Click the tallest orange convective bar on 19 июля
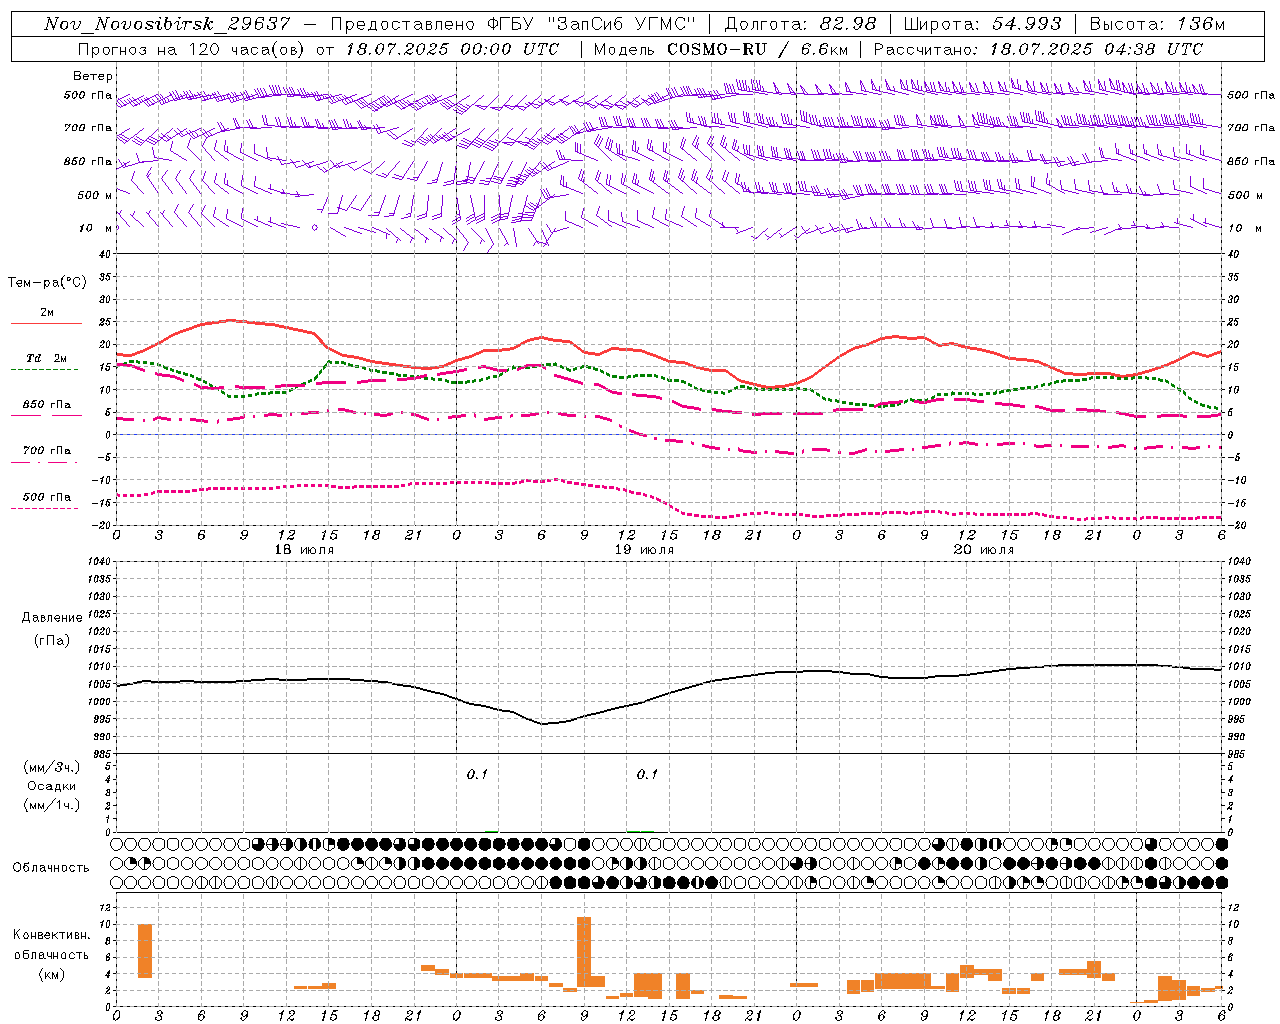The width and height of the screenshot is (1280, 1024). (x=584, y=952)
